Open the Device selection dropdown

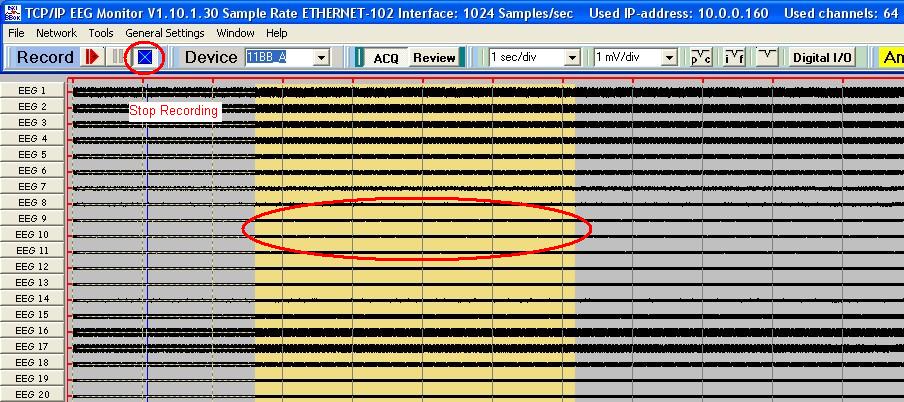click(x=321, y=58)
